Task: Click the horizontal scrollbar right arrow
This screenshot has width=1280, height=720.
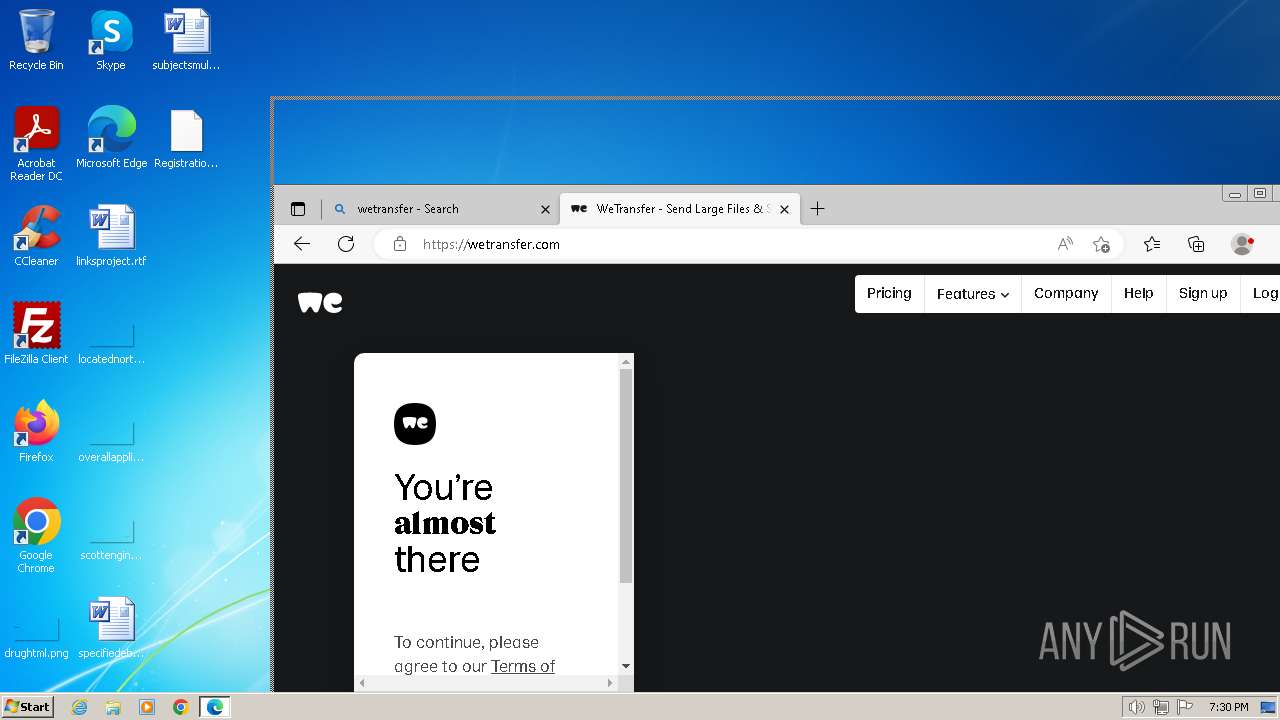Action: [x=610, y=683]
